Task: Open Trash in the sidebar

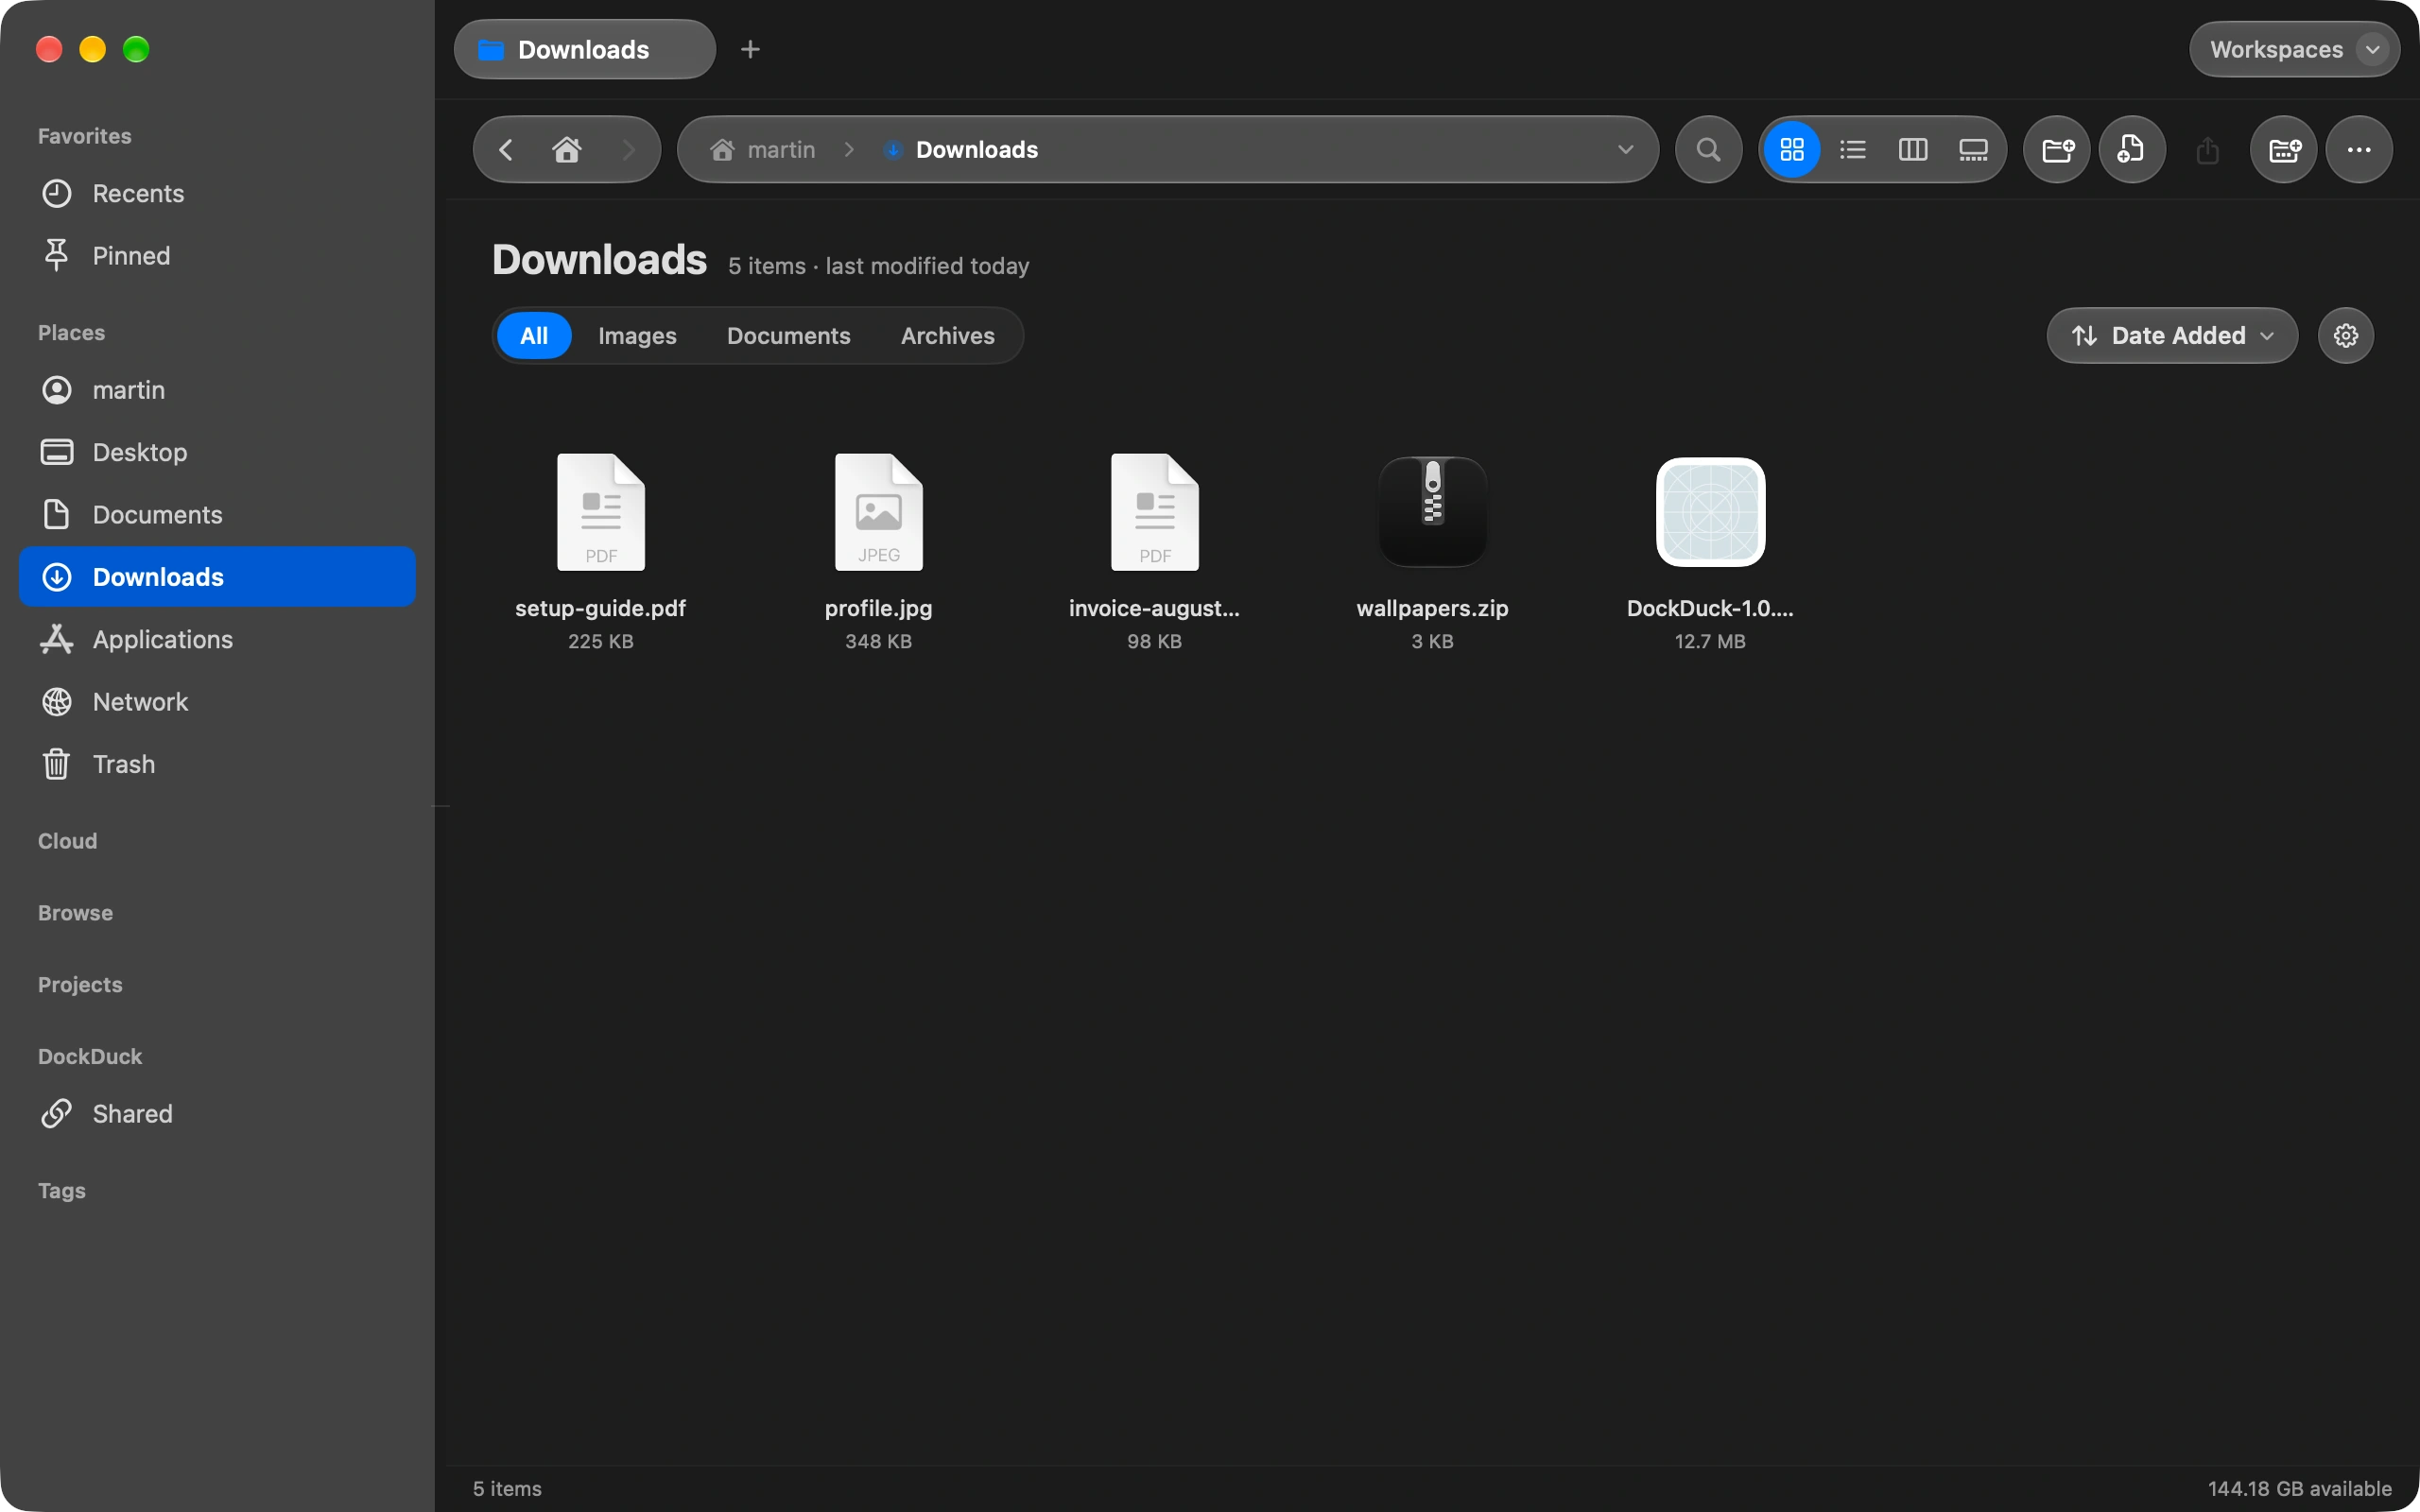Action: (x=217, y=764)
